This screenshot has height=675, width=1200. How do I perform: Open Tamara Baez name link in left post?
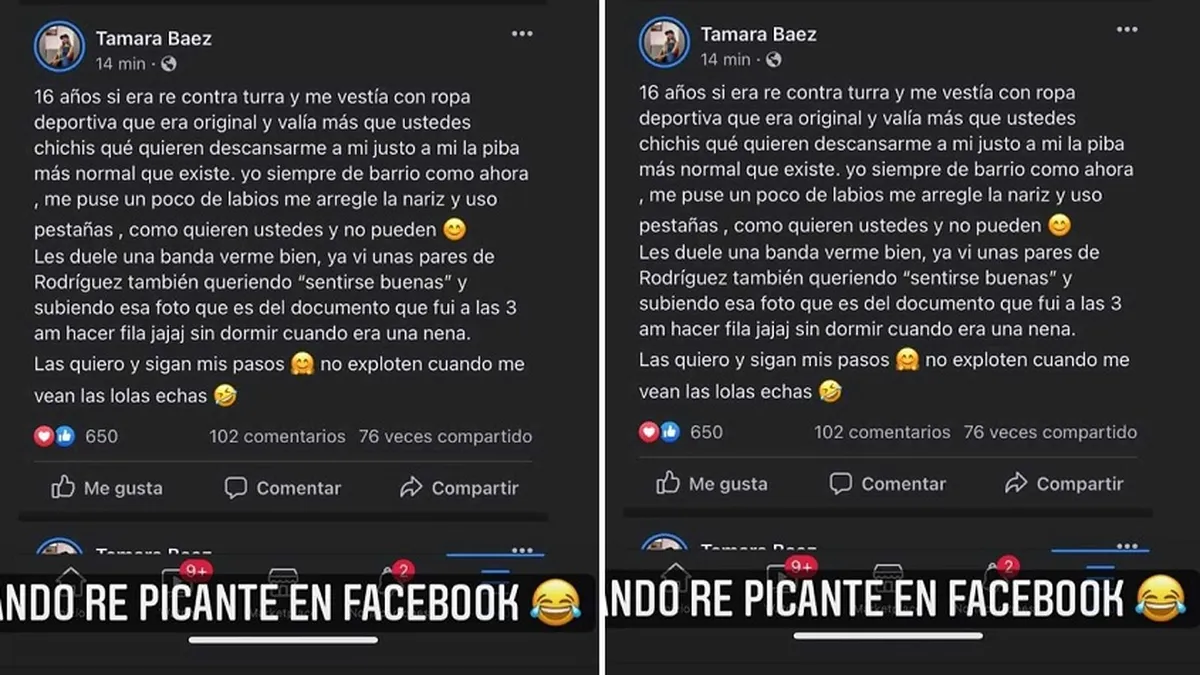[154, 39]
